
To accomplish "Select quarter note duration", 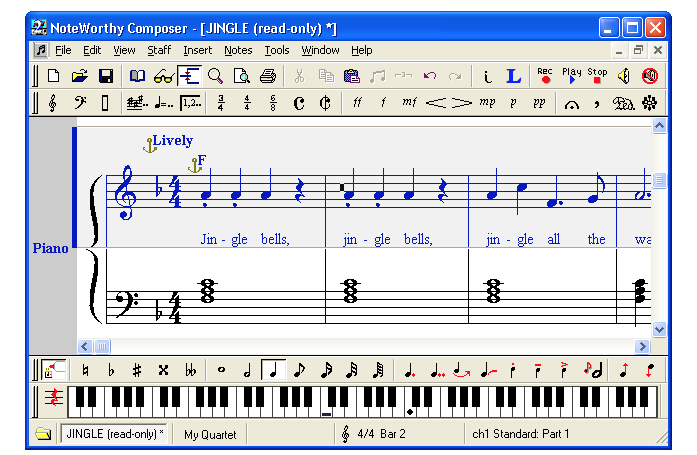I will tap(273, 370).
